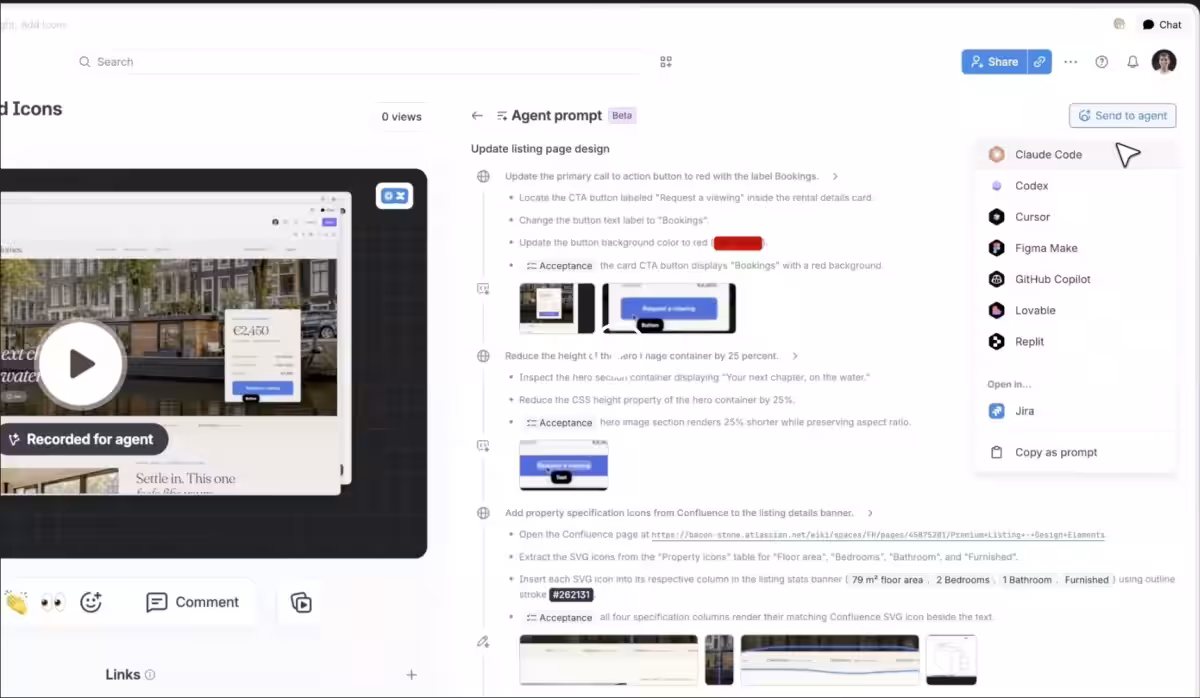Click the eyes reaction emoji
The width and height of the screenshot is (1200, 698).
[x=53, y=602]
